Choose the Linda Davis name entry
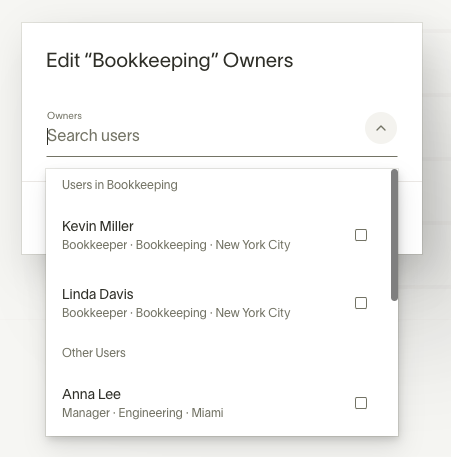 click(x=98, y=294)
